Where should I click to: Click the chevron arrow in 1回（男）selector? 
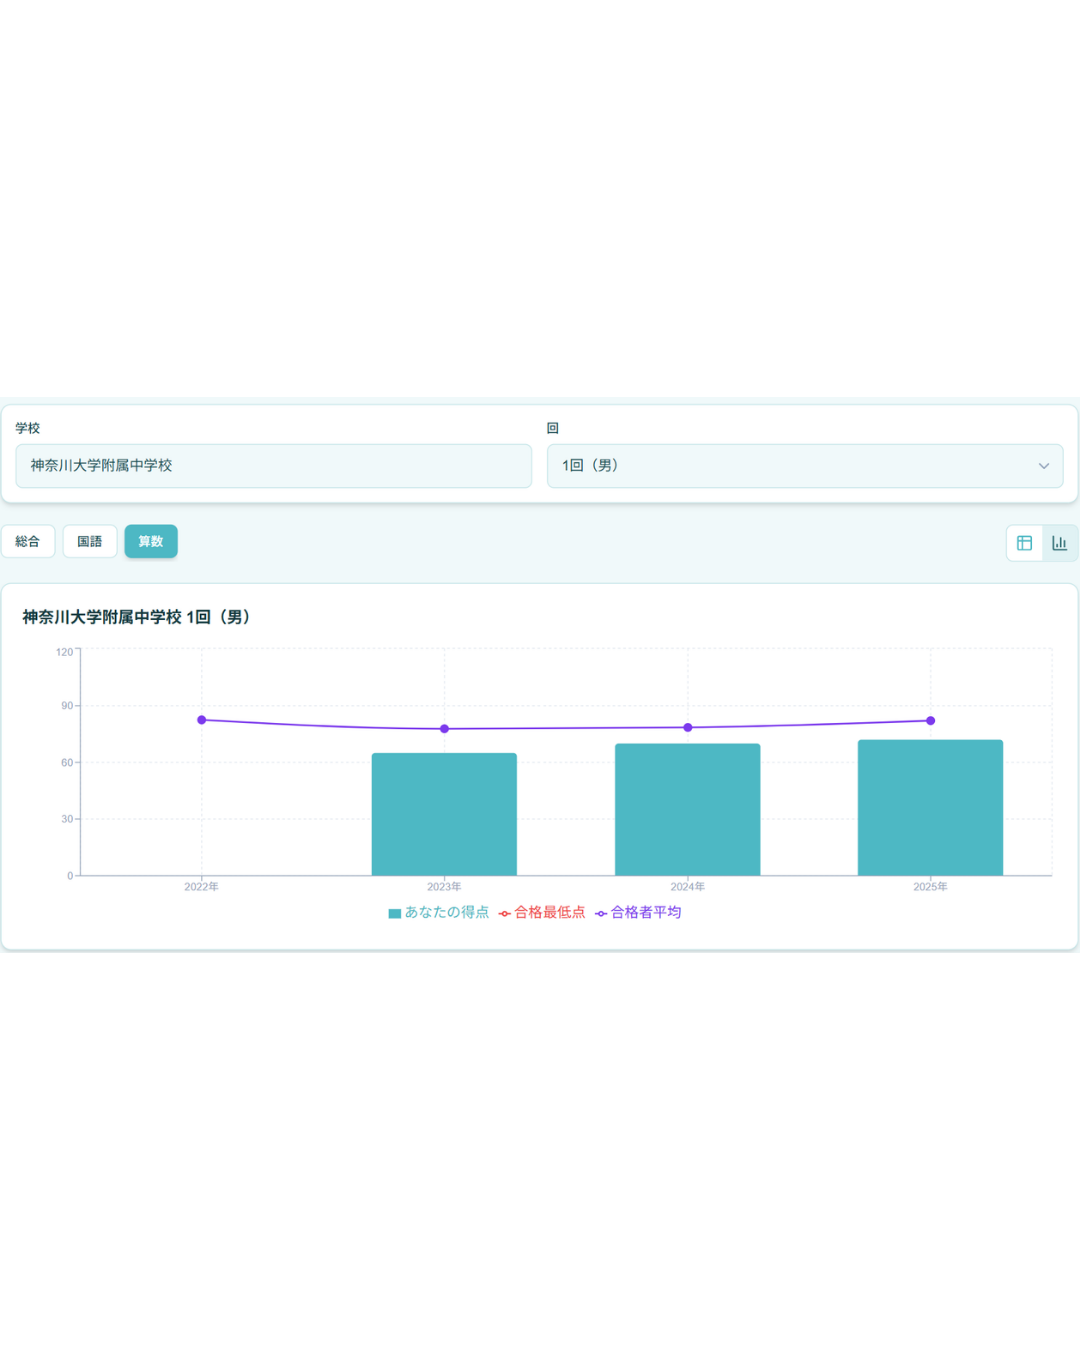[x=1043, y=466]
